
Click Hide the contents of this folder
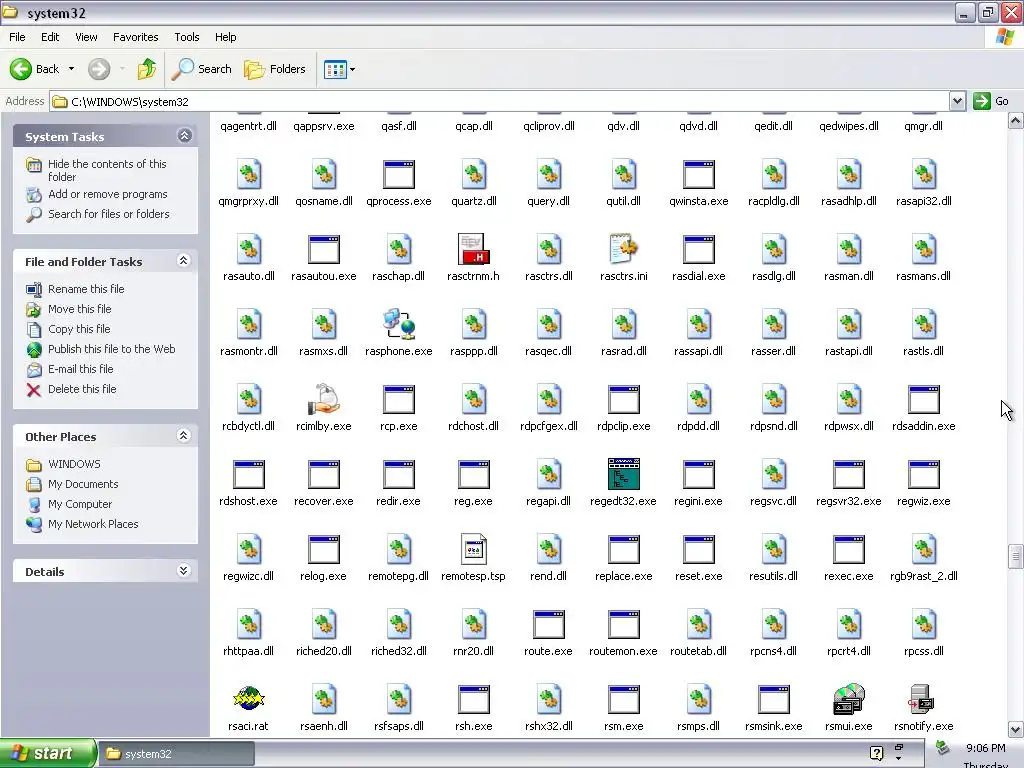point(107,170)
